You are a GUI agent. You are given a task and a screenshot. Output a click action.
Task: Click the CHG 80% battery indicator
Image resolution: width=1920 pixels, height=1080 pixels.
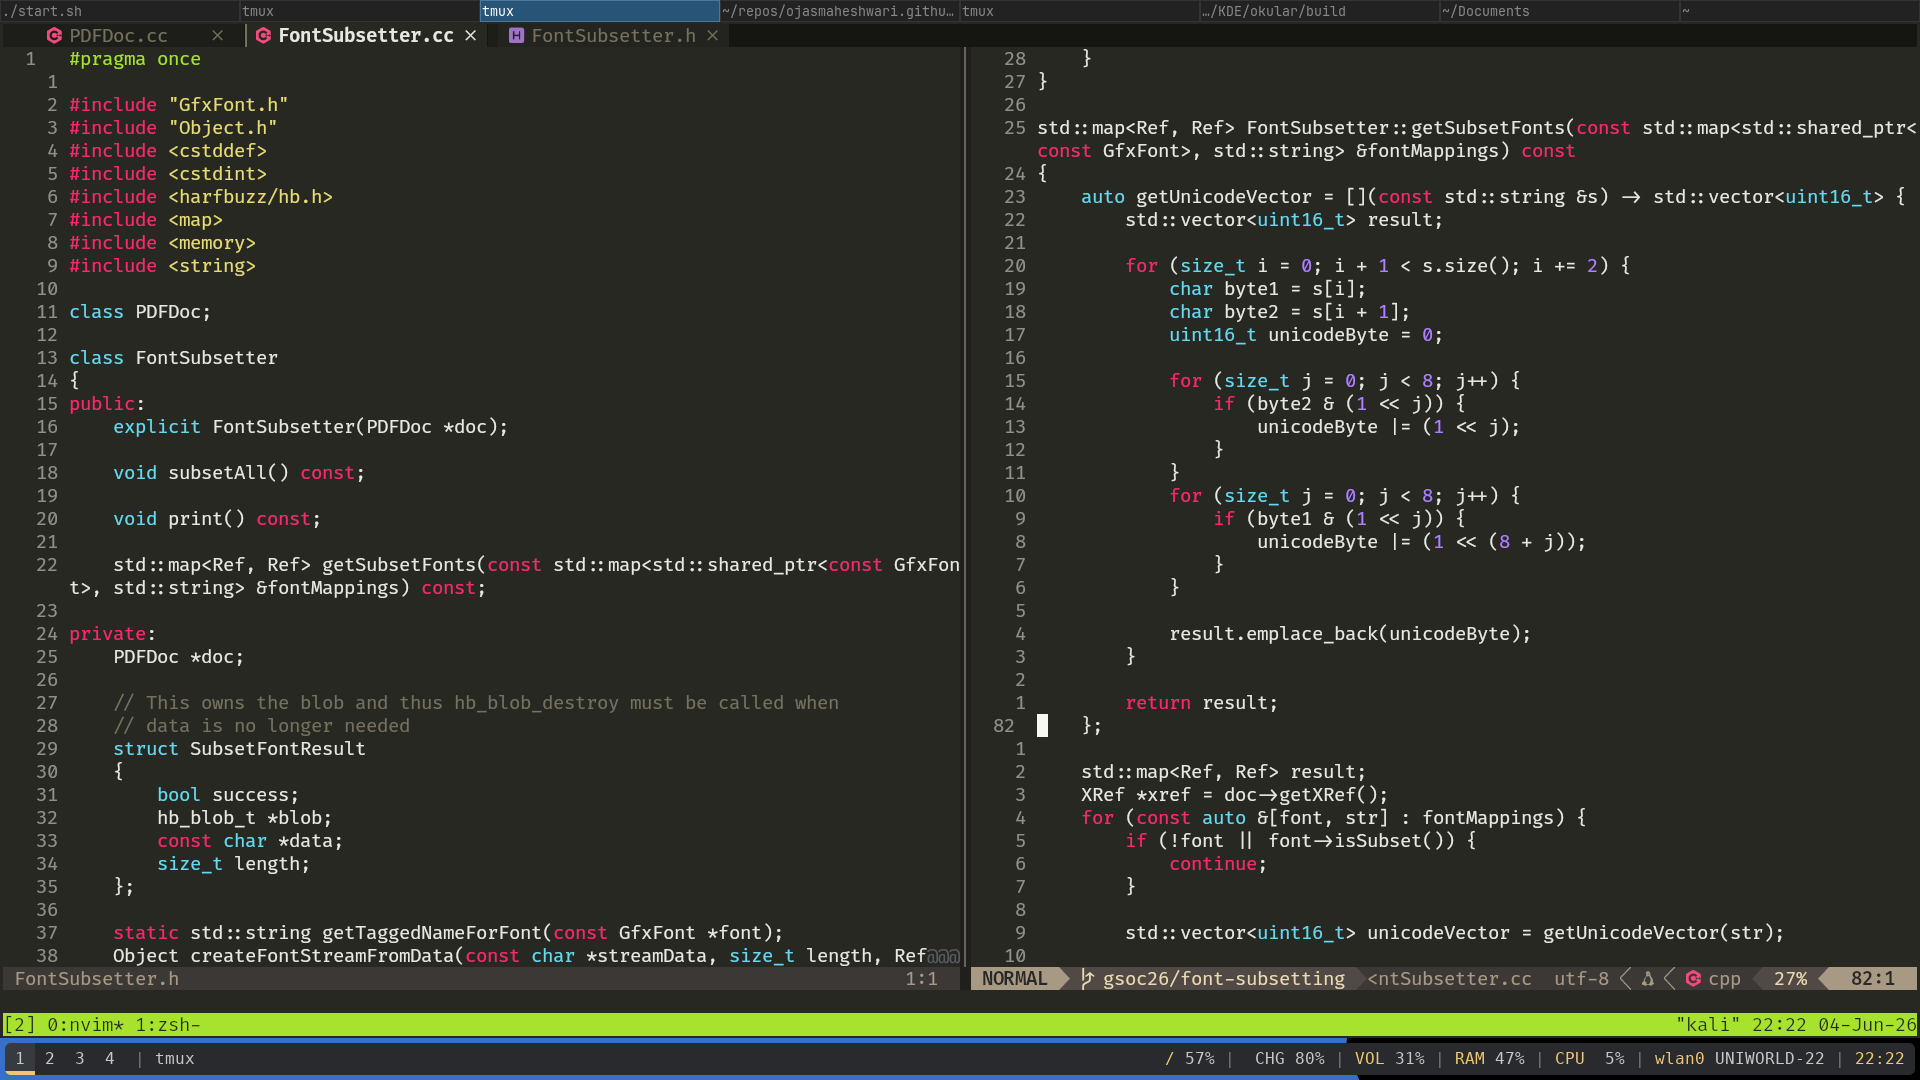coord(1289,1058)
